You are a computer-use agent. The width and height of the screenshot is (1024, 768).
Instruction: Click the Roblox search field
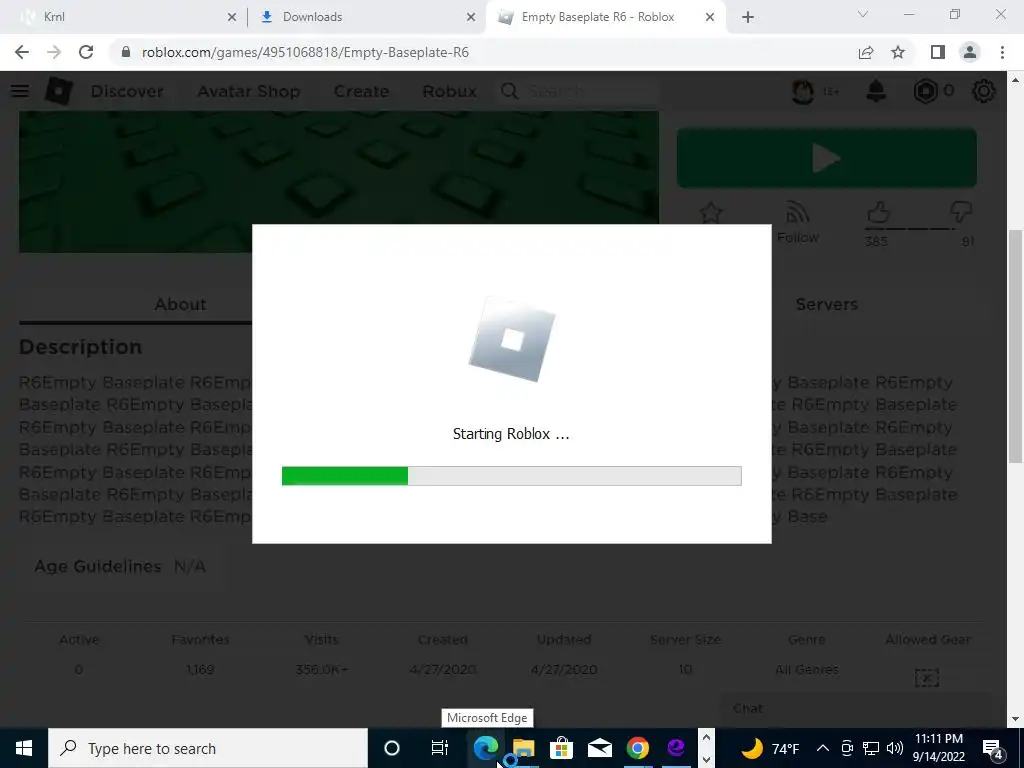[x=578, y=91]
